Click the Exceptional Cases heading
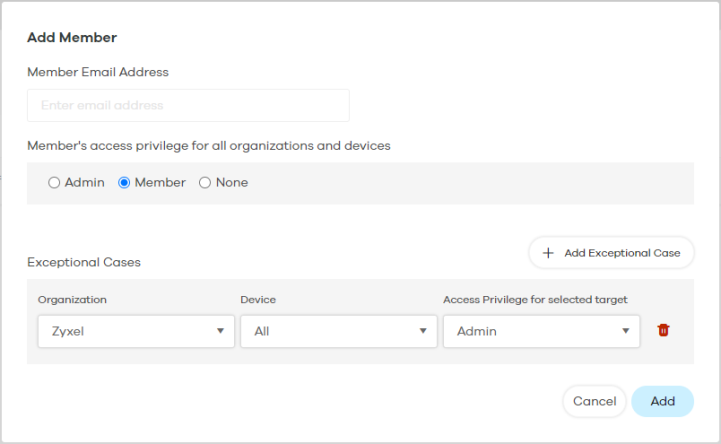This screenshot has height=444, width=721. click(x=83, y=263)
